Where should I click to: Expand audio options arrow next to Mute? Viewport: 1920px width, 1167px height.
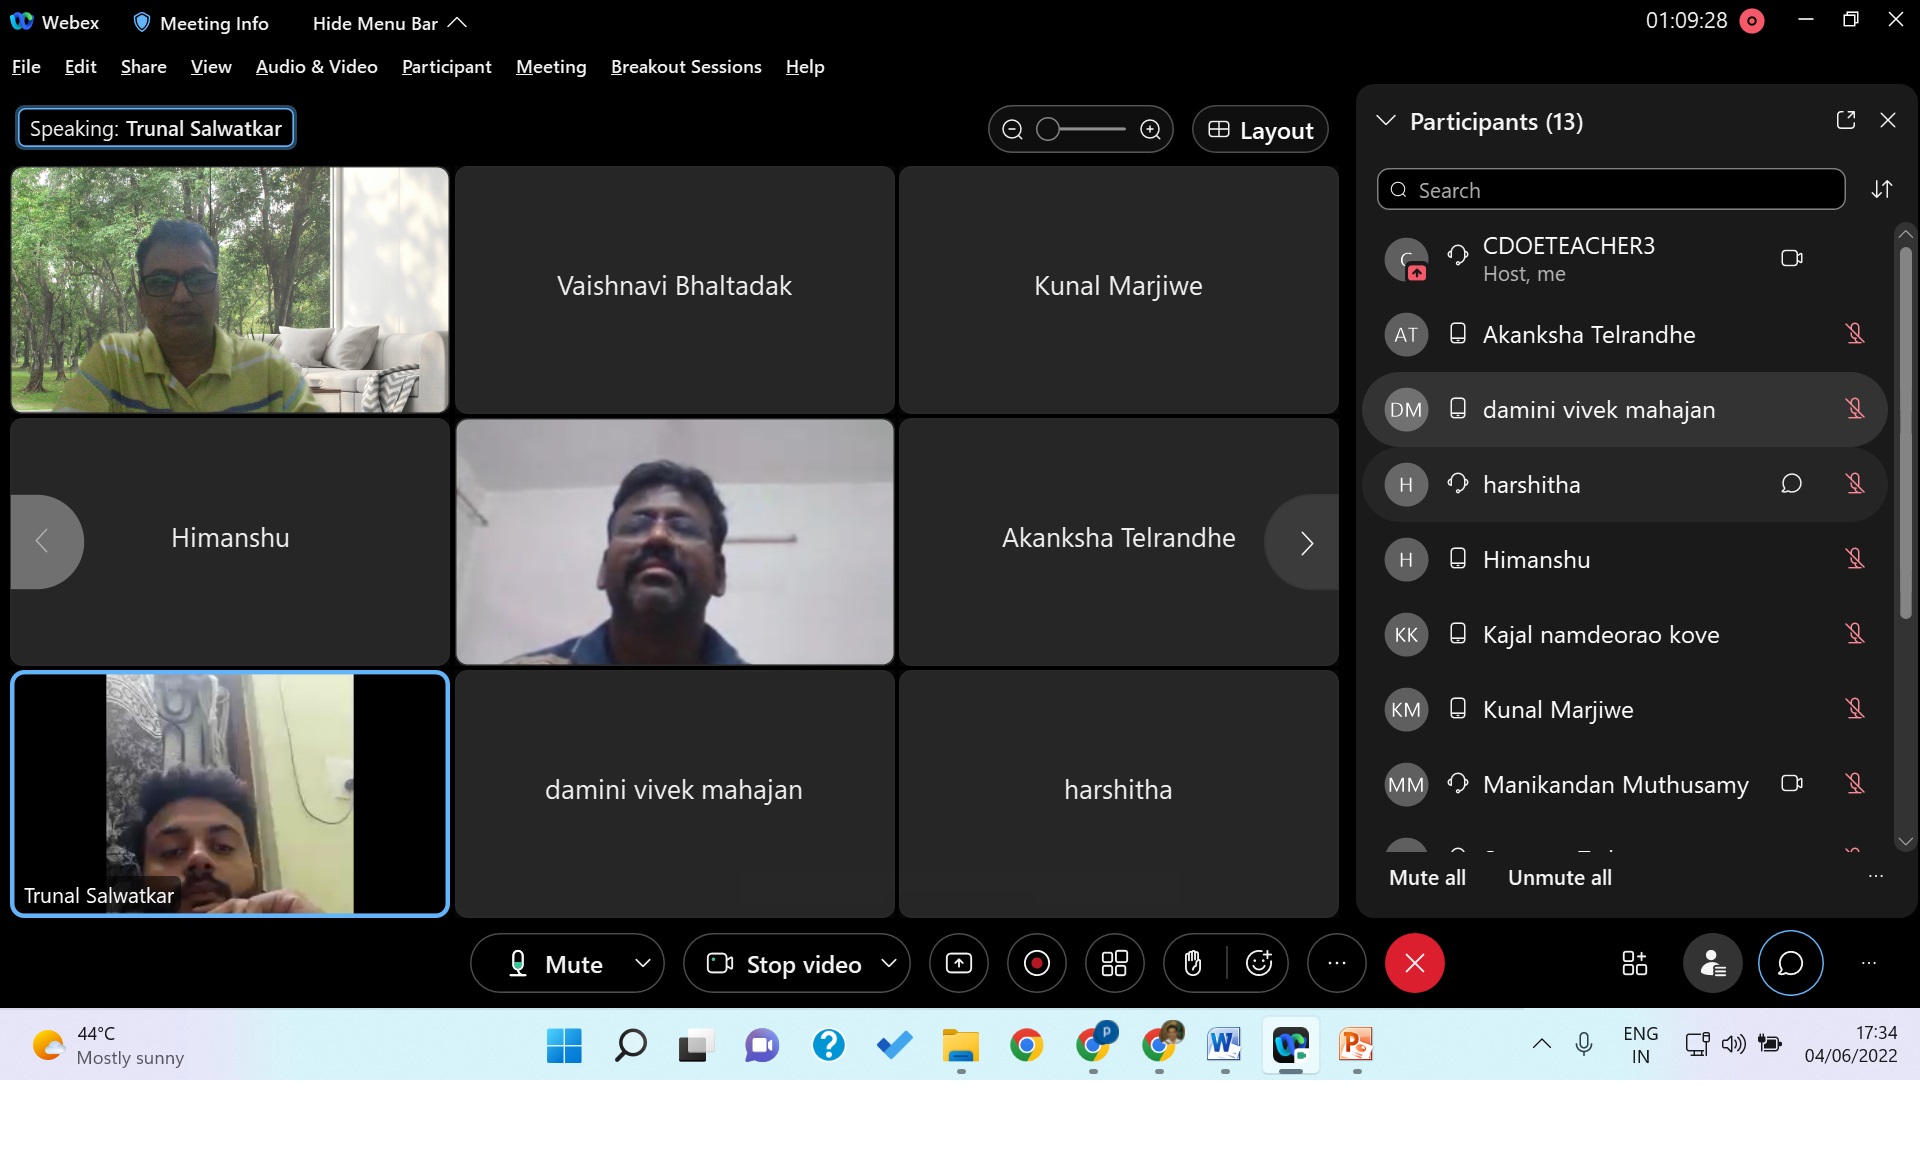click(x=643, y=963)
